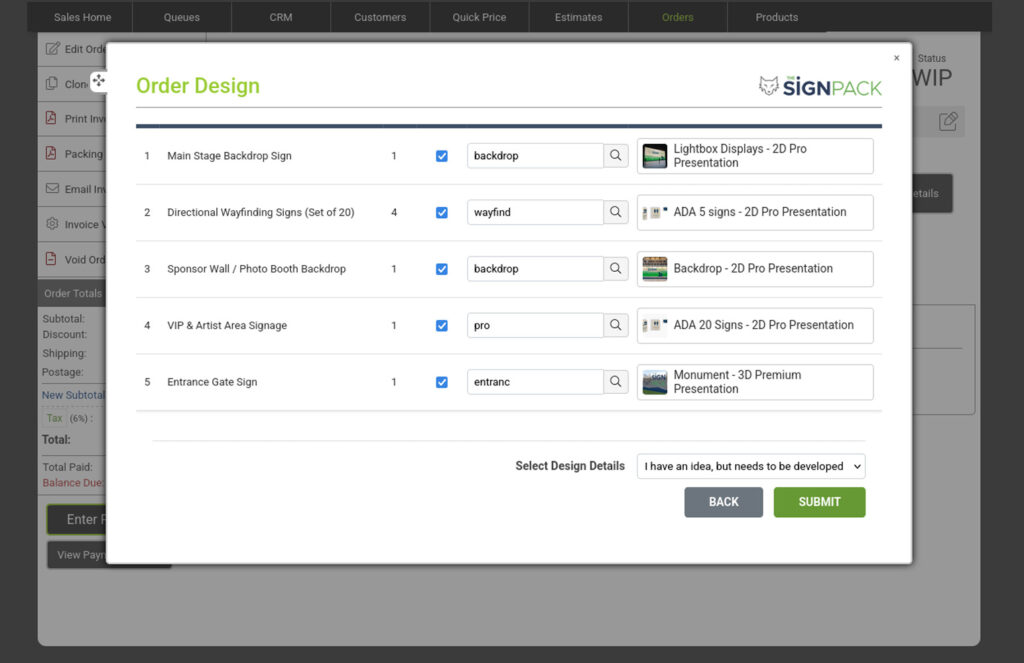Click the Packing slip PDF icon
This screenshot has height=663, width=1024.
(x=51, y=154)
